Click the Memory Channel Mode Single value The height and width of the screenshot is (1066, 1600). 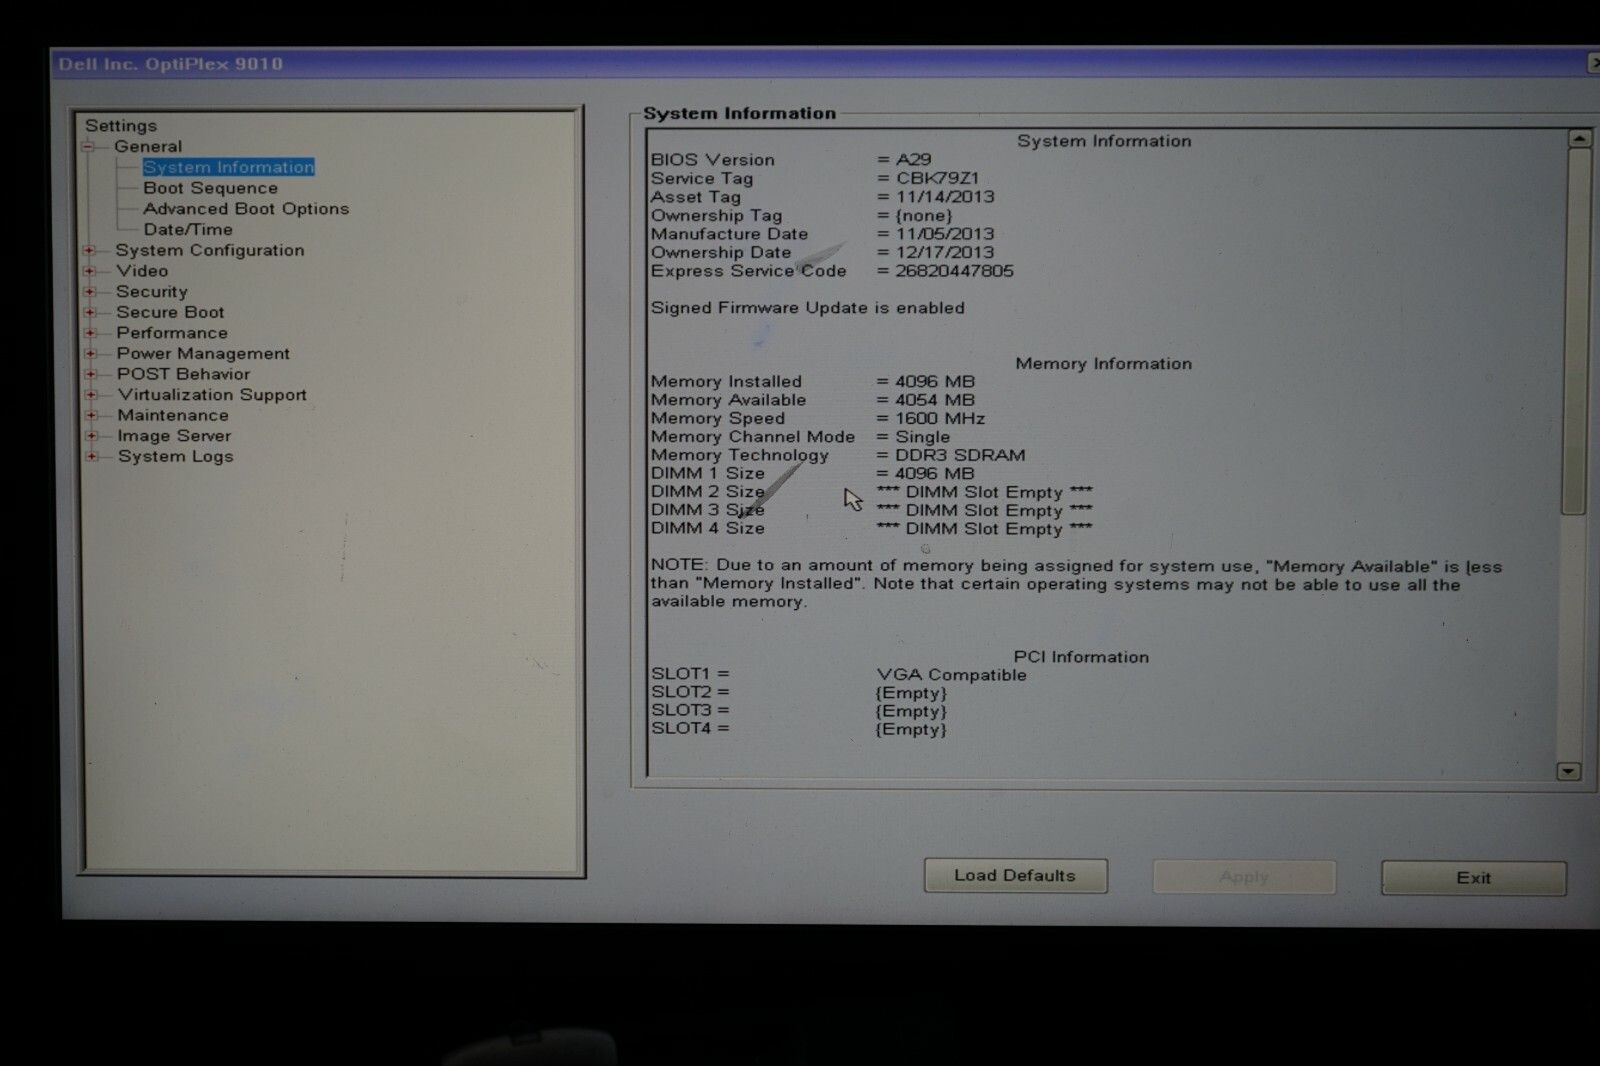click(922, 437)
